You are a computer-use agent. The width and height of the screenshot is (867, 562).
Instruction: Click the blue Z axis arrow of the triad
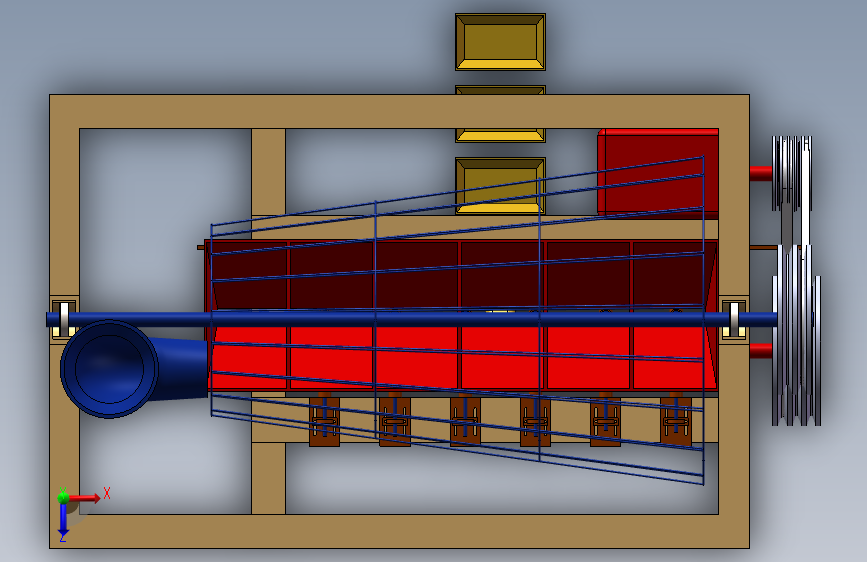(63, 519)
